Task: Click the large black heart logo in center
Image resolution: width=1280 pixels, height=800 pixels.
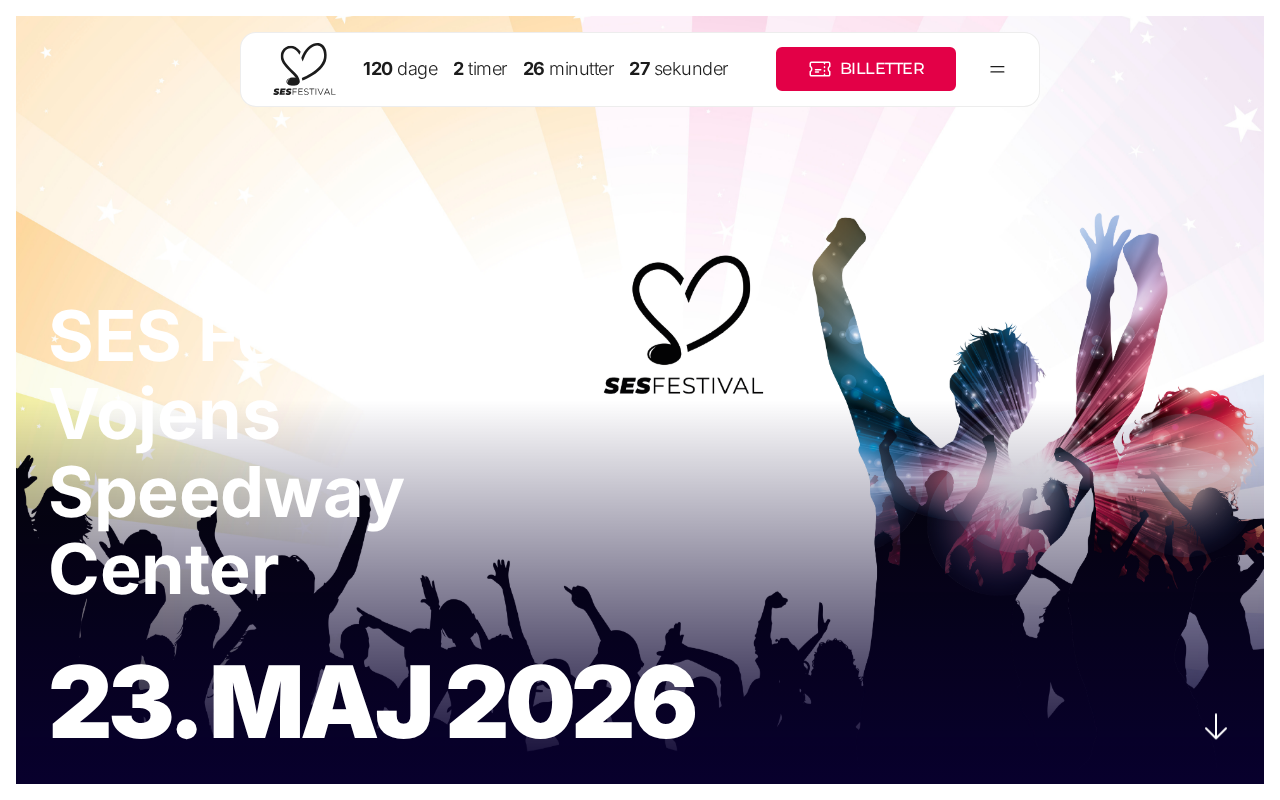Action: 691,310
